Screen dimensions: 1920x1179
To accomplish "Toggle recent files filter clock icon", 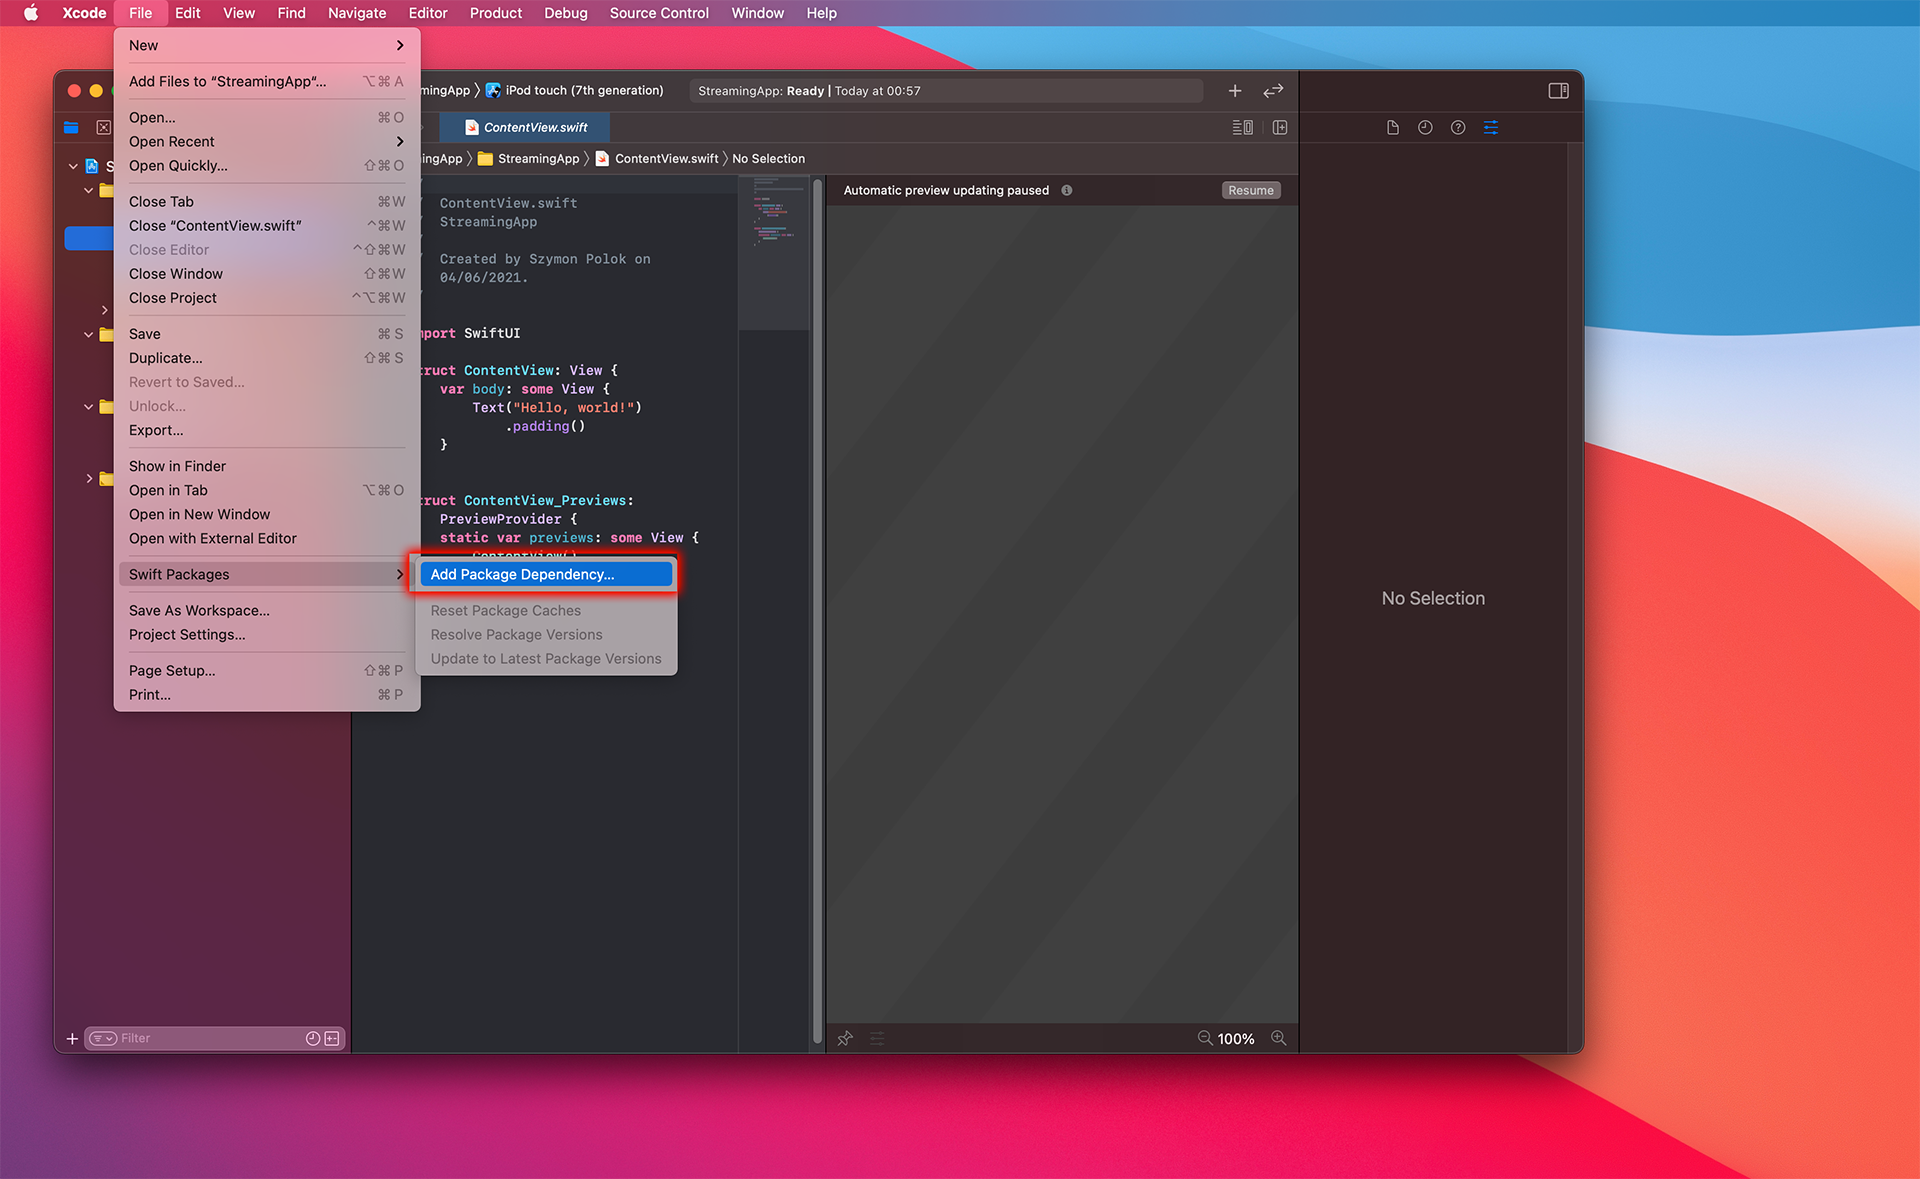I will (x=313, y=1038).
